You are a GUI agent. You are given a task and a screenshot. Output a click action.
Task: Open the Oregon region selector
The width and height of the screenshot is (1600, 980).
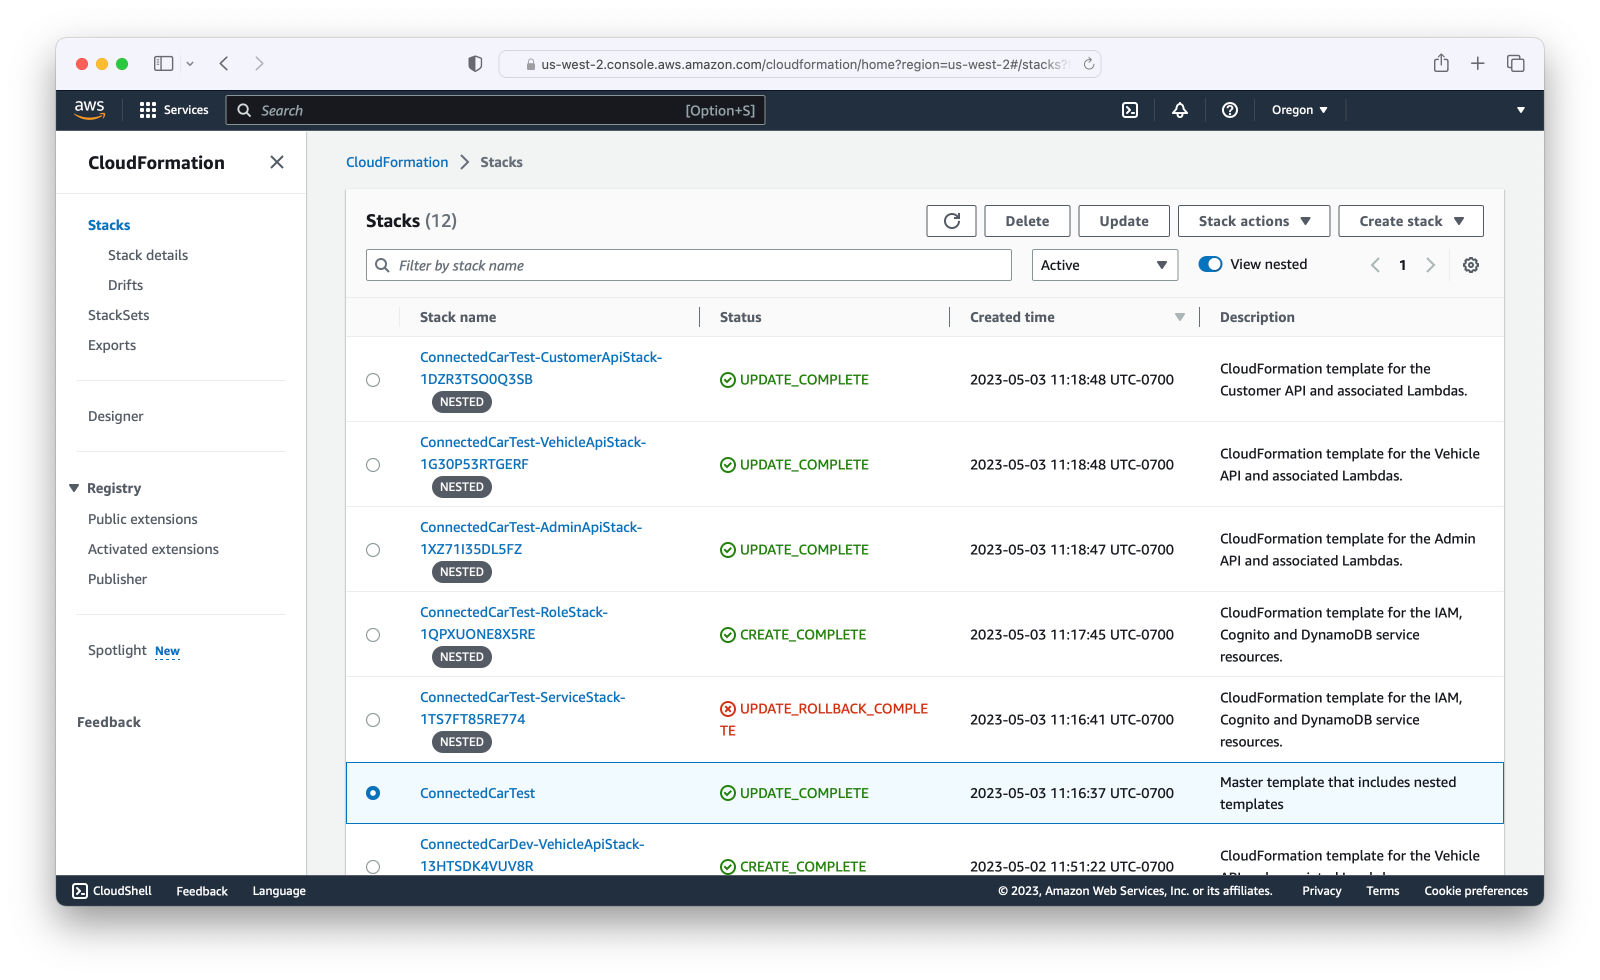coord(1299,110)
